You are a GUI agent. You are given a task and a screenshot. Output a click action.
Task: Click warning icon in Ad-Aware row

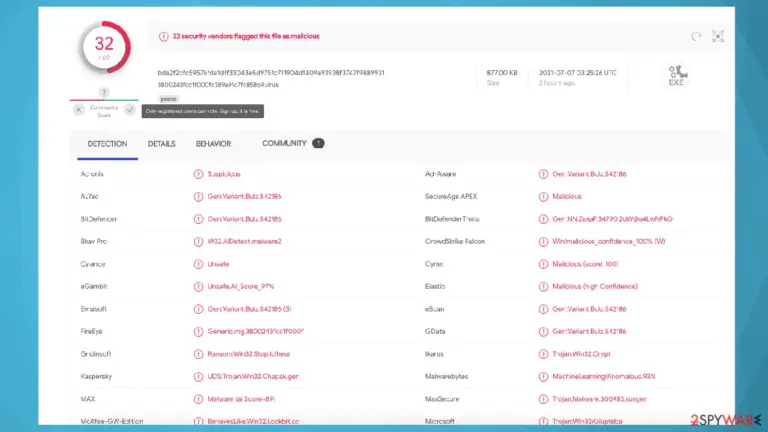[543, 174]
